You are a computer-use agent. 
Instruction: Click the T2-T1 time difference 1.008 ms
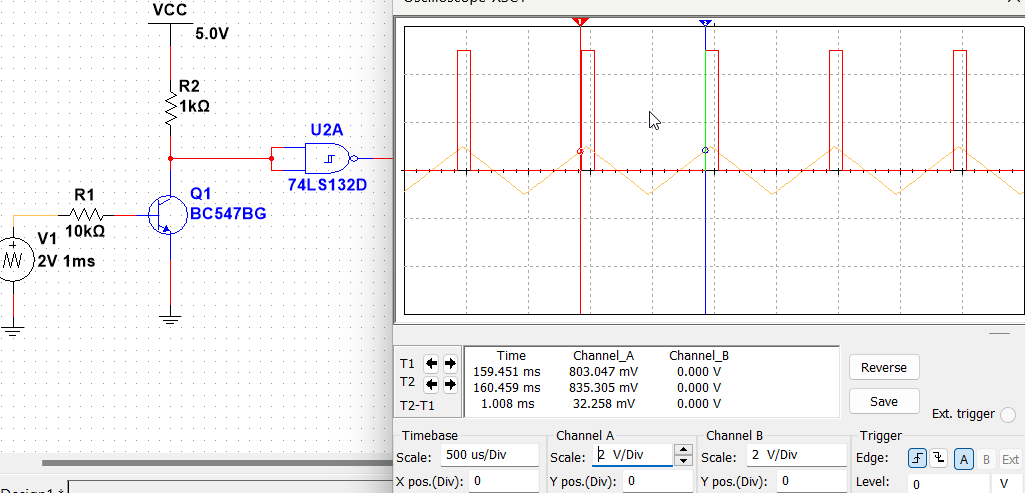click(507, 404)
